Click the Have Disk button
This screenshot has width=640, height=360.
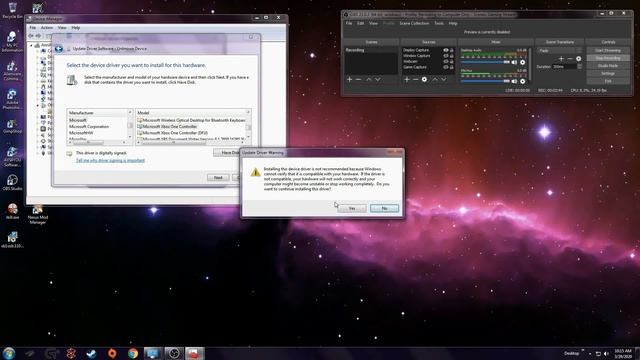[x=227, y=152]
